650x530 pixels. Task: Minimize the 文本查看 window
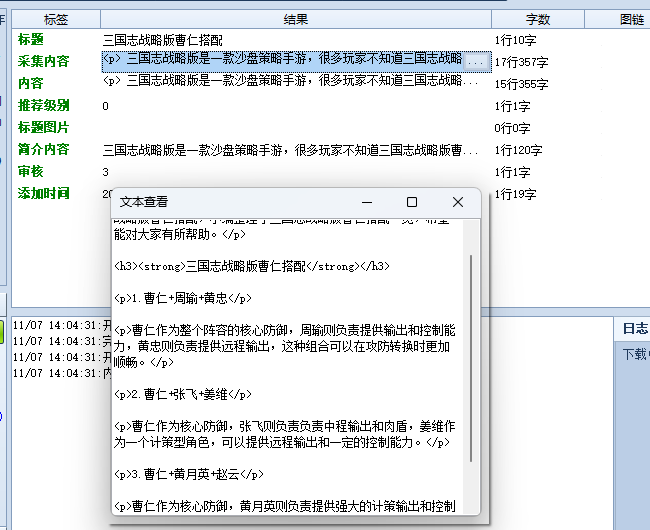click(367, 202)
